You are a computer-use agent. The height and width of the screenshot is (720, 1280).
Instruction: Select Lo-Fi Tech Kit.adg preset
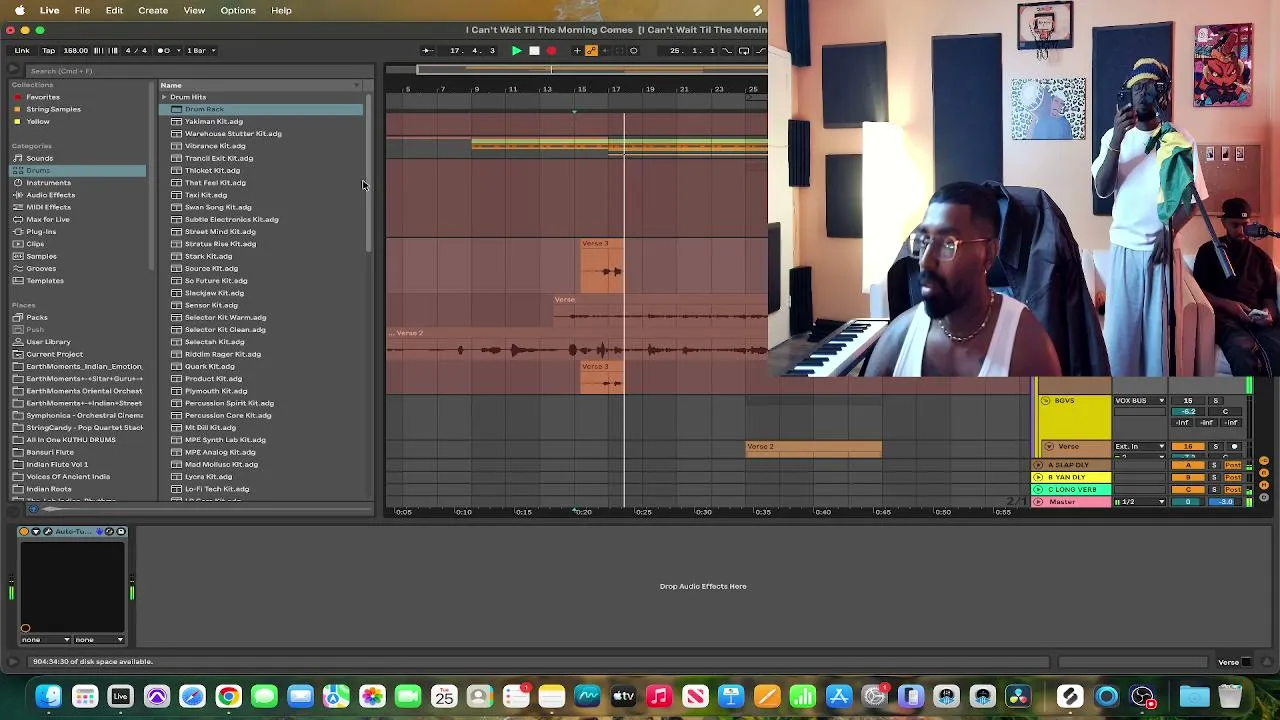coord(216,489)
